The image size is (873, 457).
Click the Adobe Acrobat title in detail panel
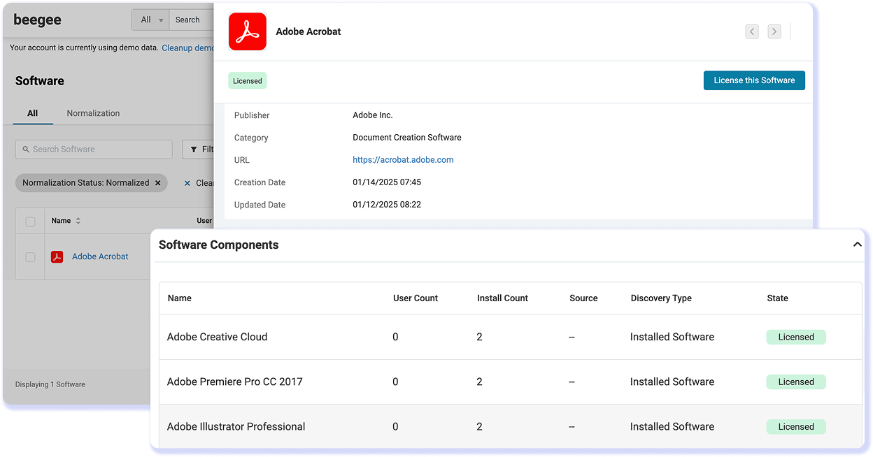[x=308, y=32]
